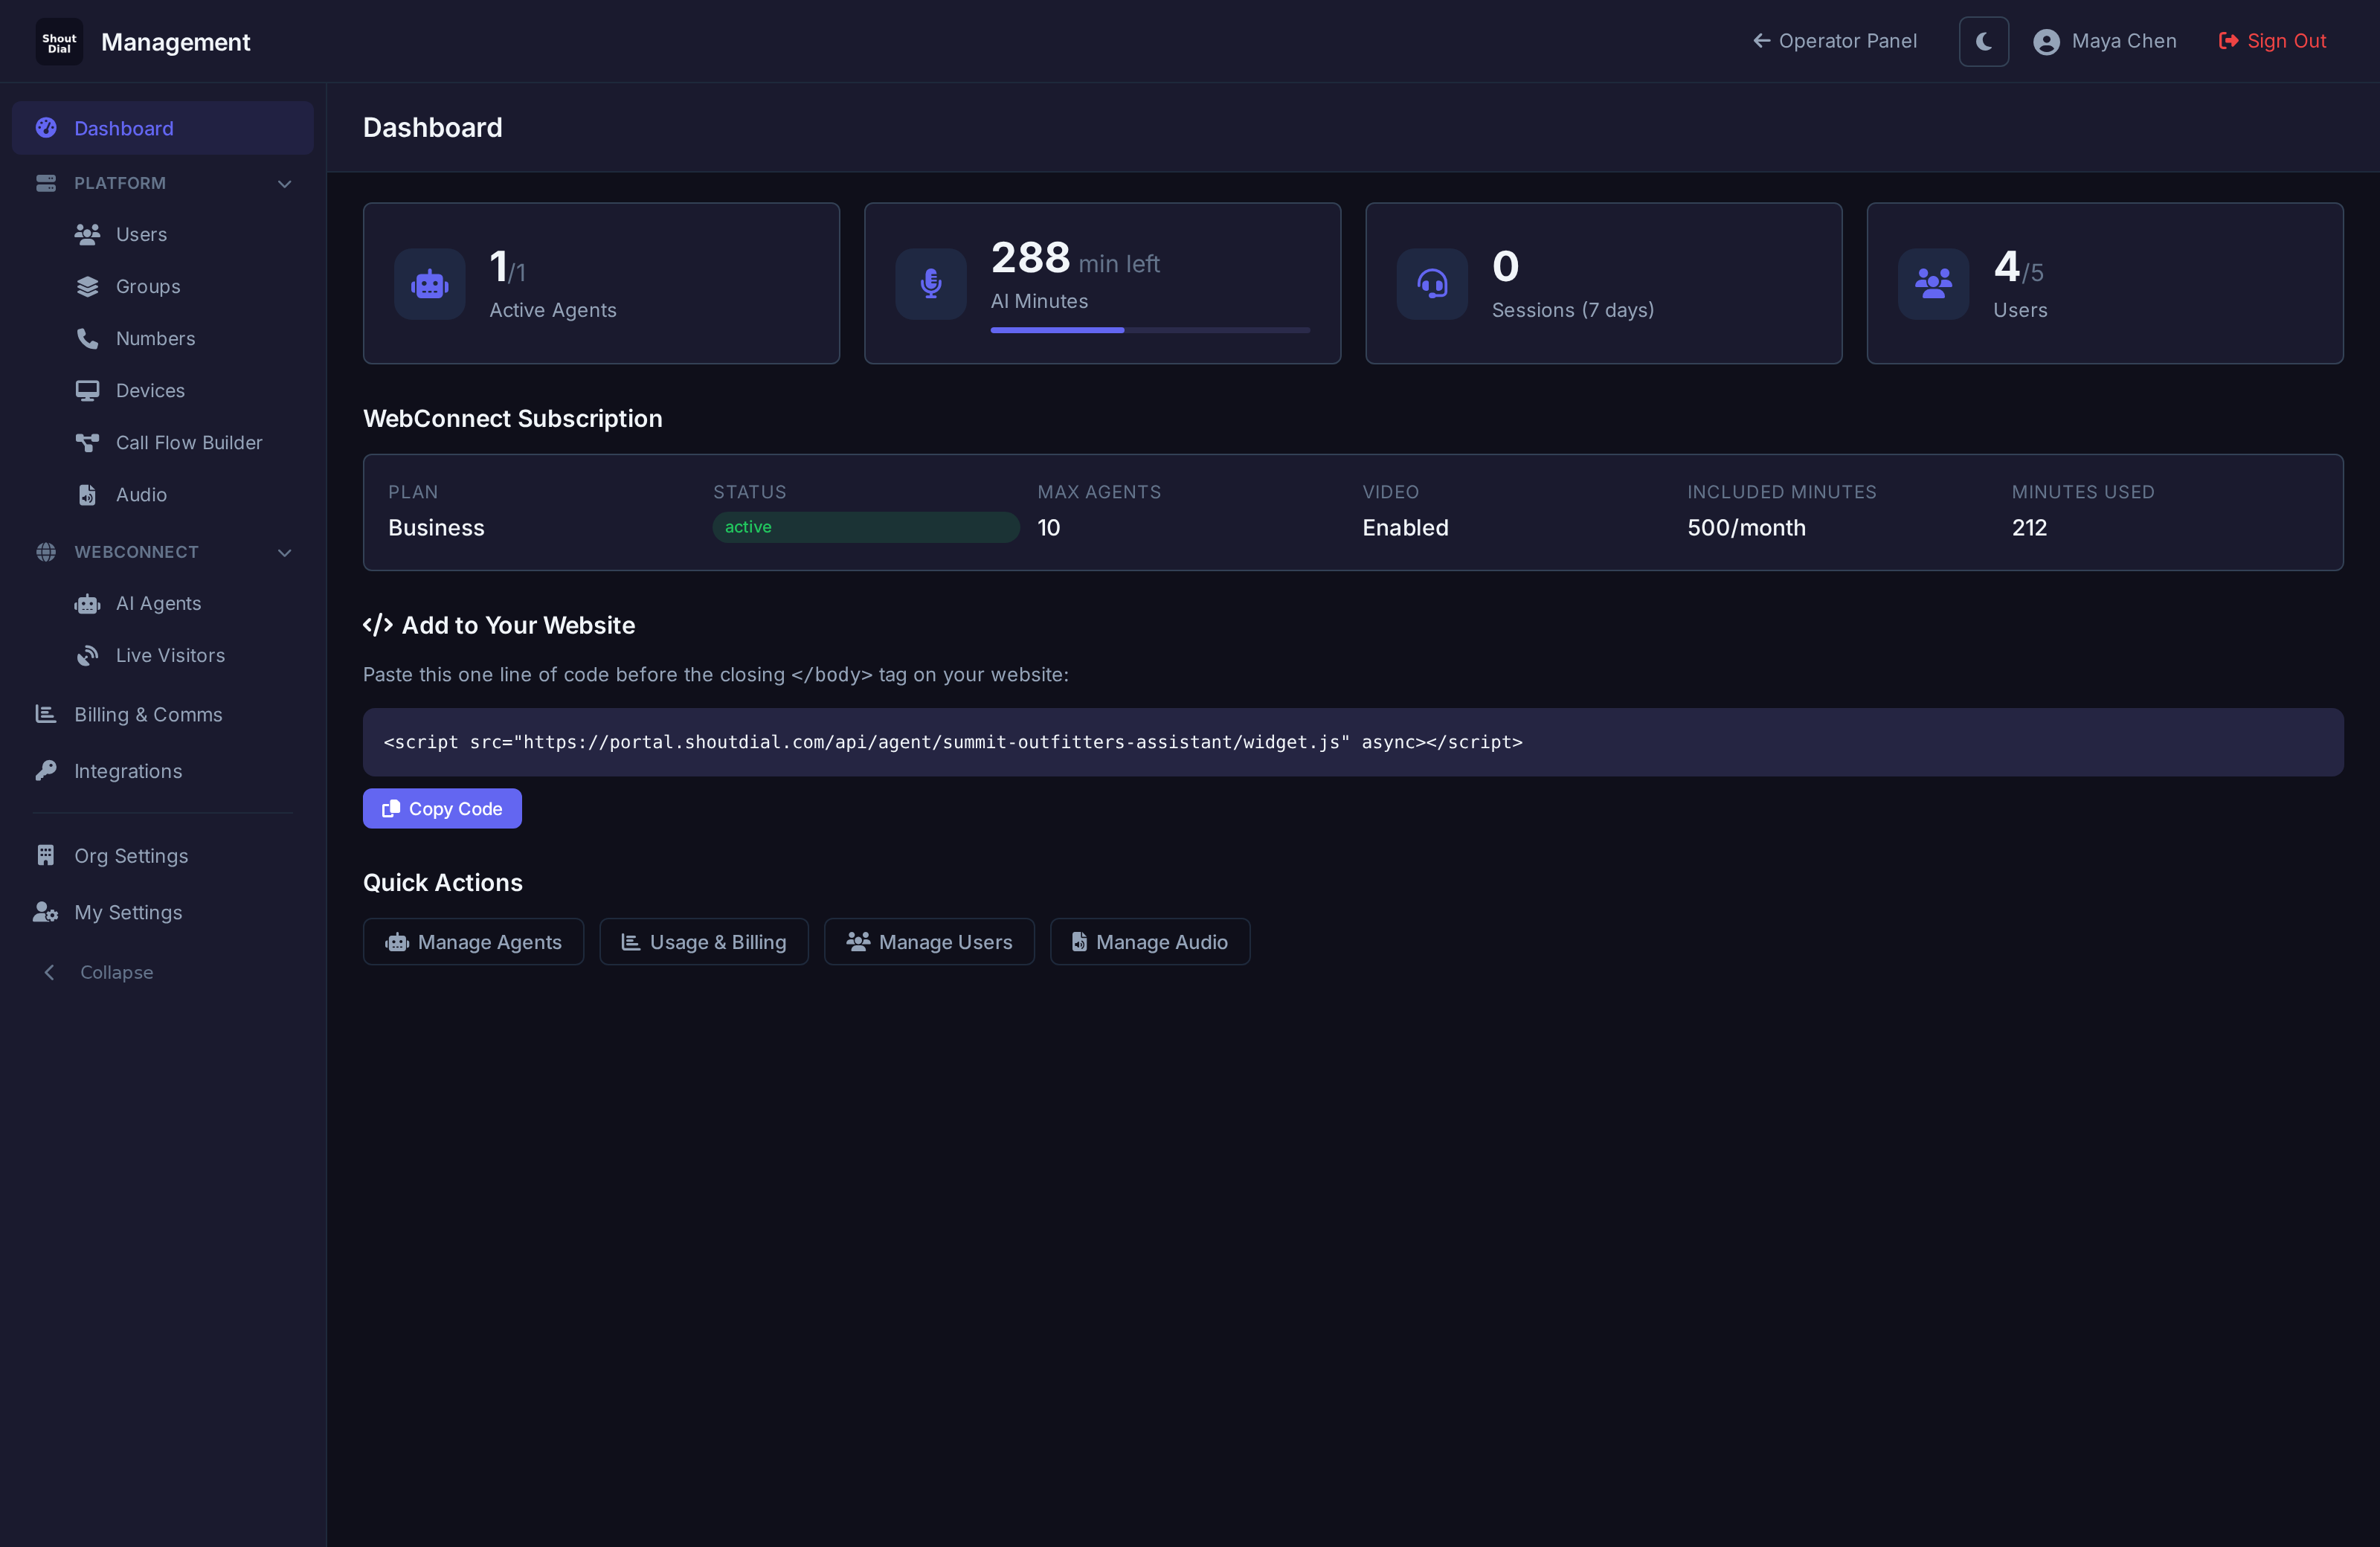This screenshot has width=2380, height=1547.
Task: Open the Org Settings label
Action: 131,856
